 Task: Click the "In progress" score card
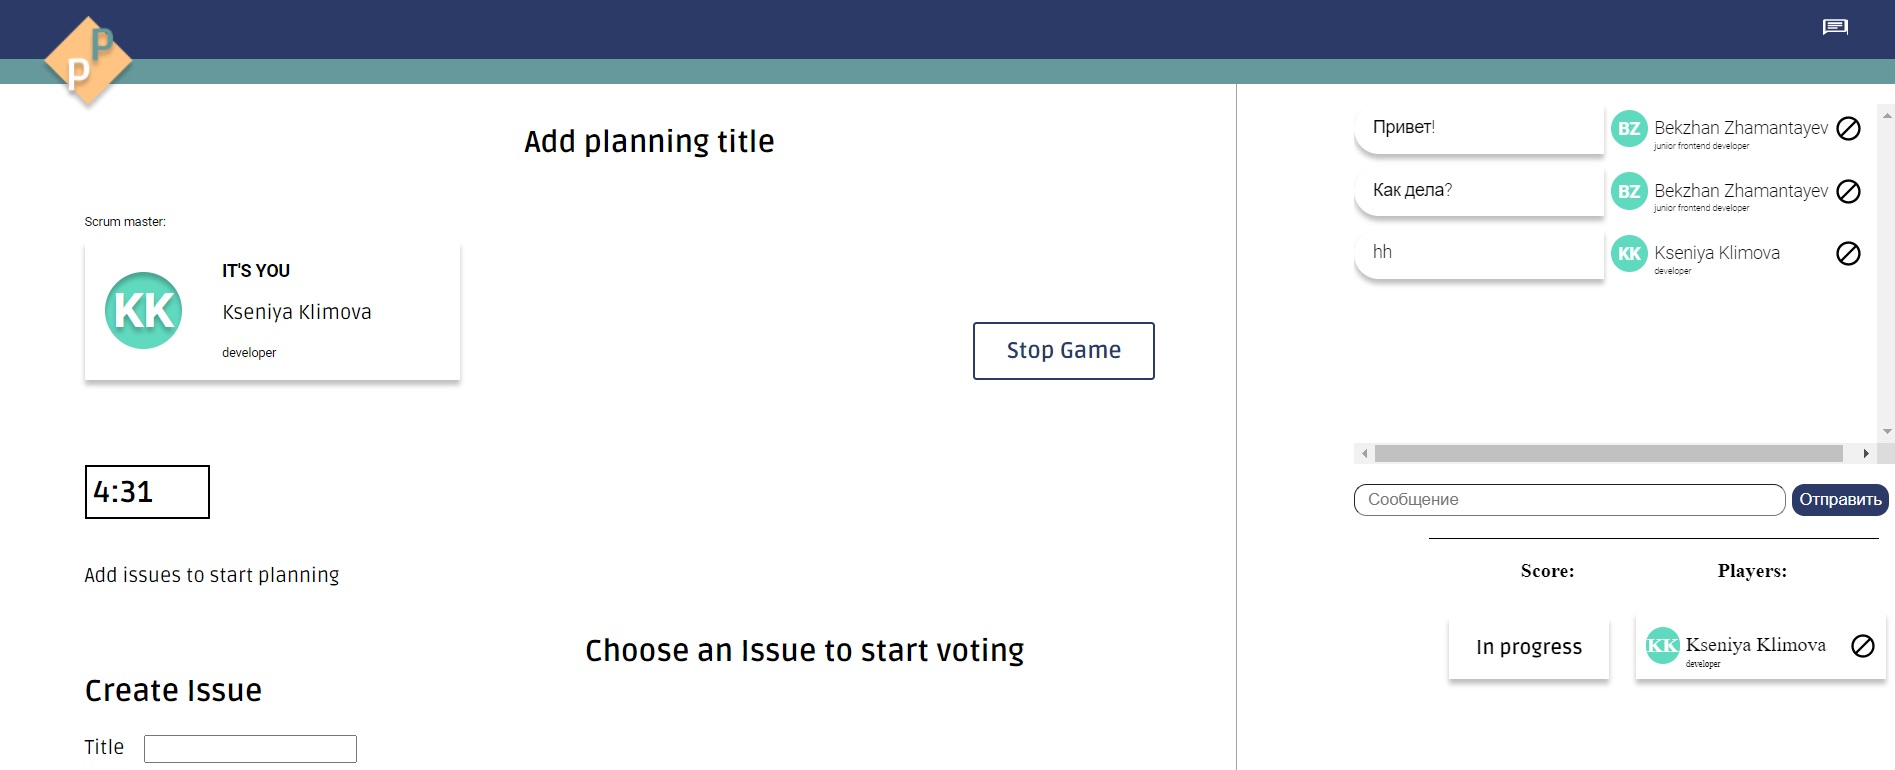1529,648
